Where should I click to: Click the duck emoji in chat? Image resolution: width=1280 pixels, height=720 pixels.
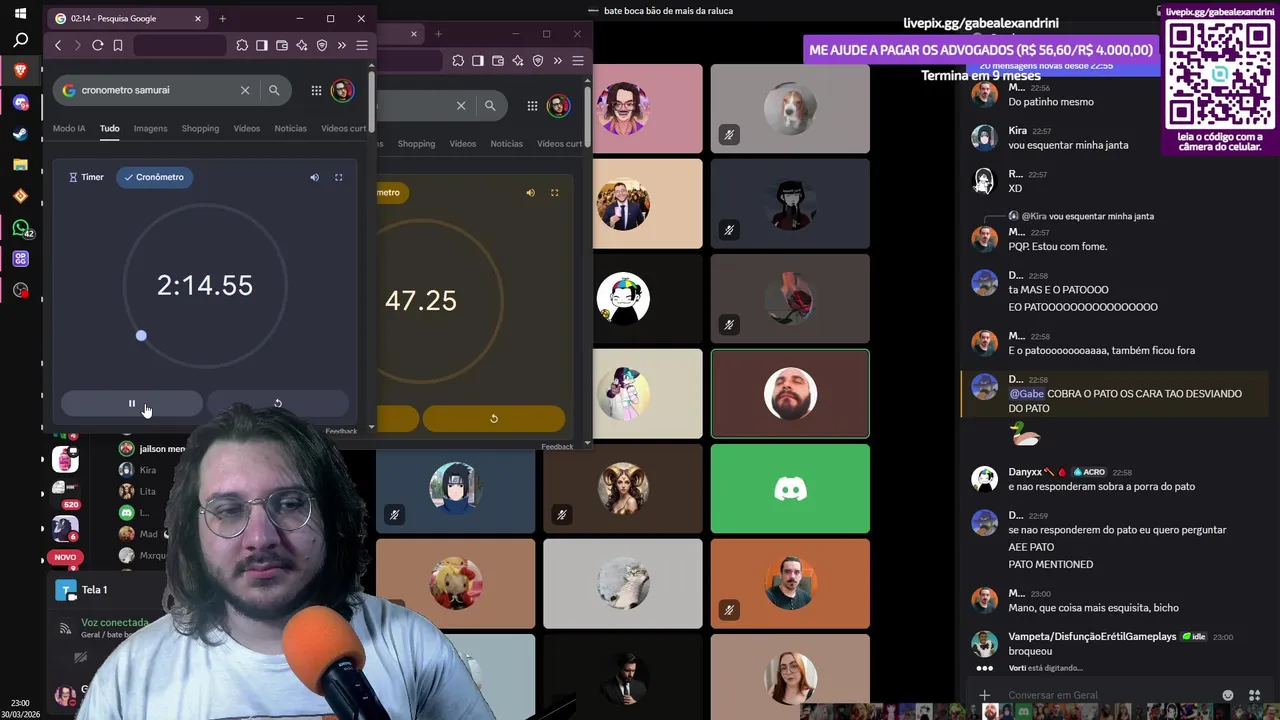(x=1025, y=434)
